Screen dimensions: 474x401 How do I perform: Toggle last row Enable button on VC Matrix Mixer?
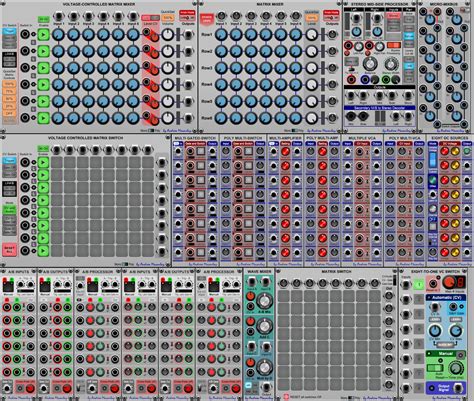tap(43, 118)
